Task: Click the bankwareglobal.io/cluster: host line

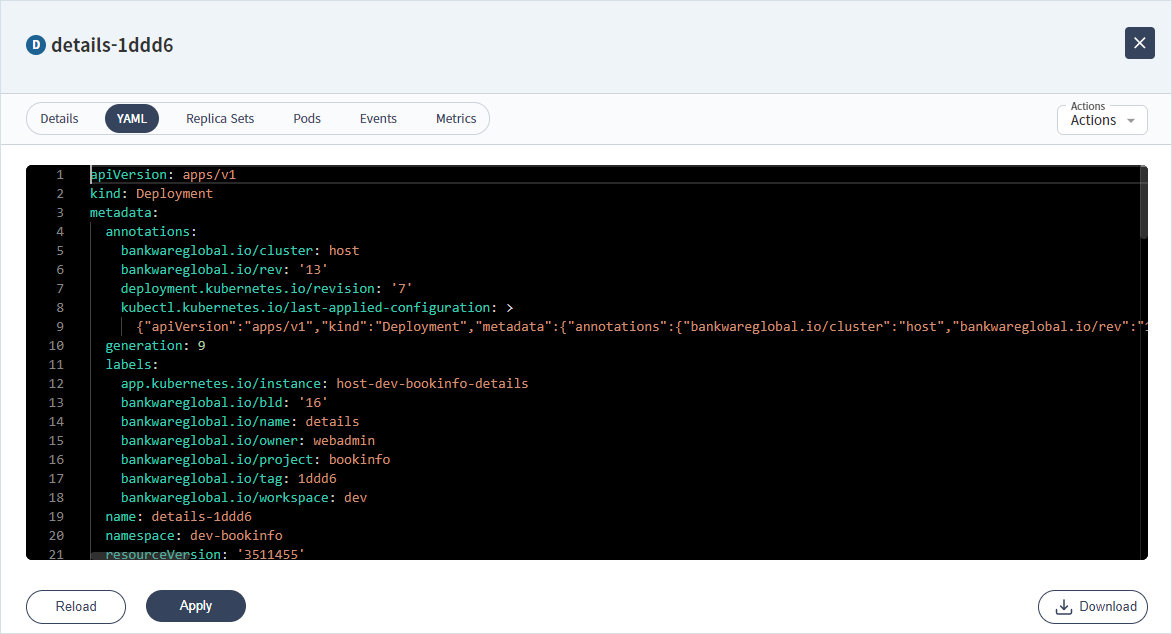Action: pos(240,250)
